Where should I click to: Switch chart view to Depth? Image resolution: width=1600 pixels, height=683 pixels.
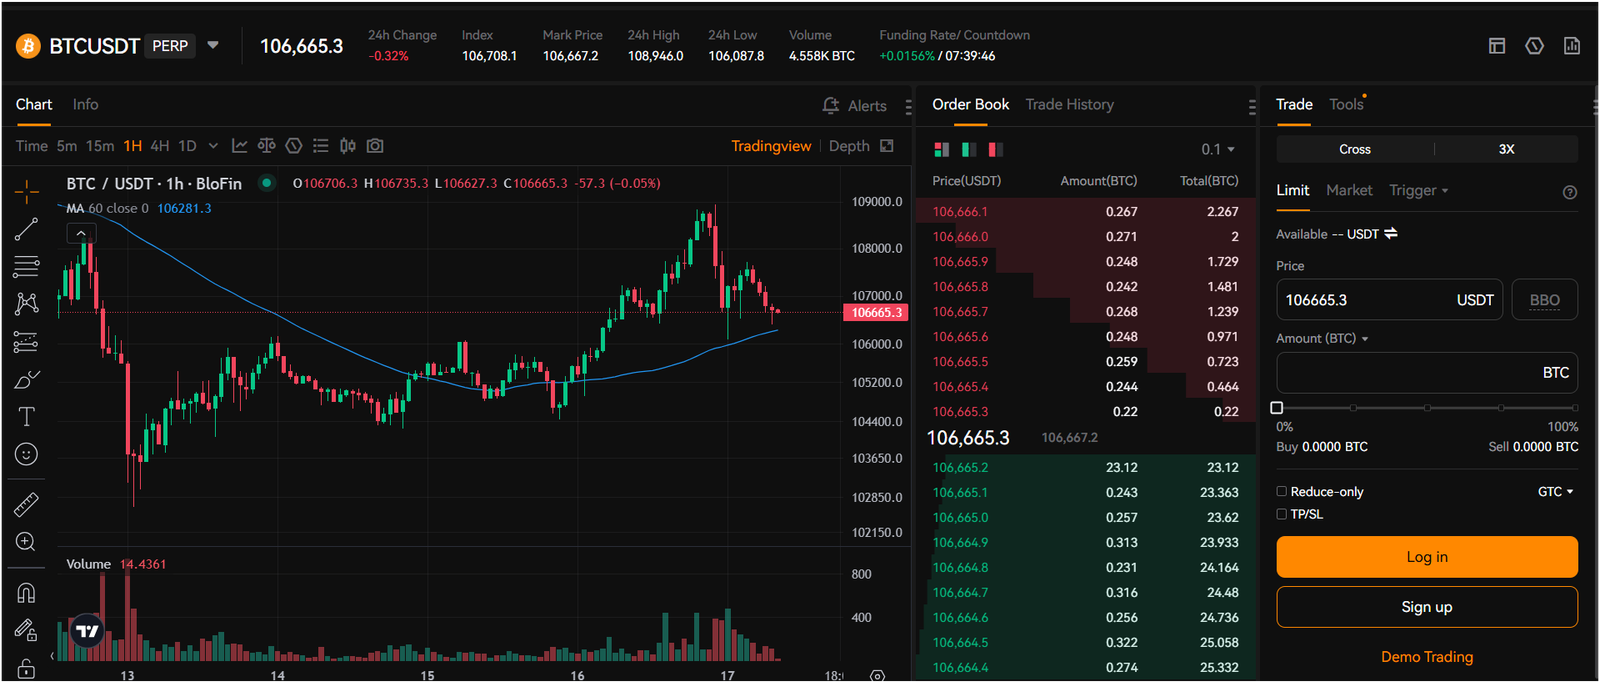click(x=849, y=146)
